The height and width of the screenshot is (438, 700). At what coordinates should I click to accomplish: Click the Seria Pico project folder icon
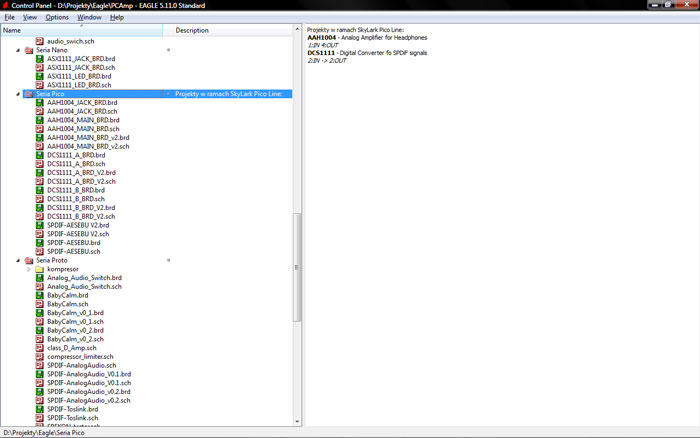[29, 94]
